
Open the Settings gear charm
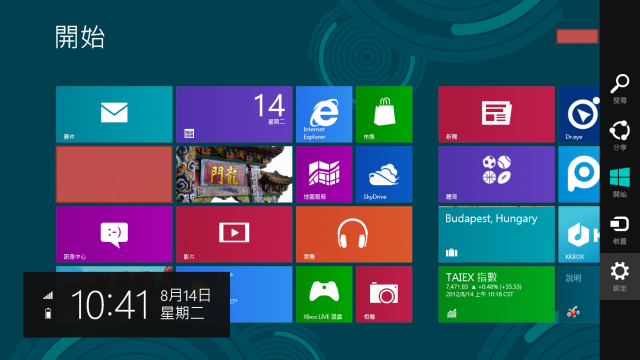pos(620,276)
